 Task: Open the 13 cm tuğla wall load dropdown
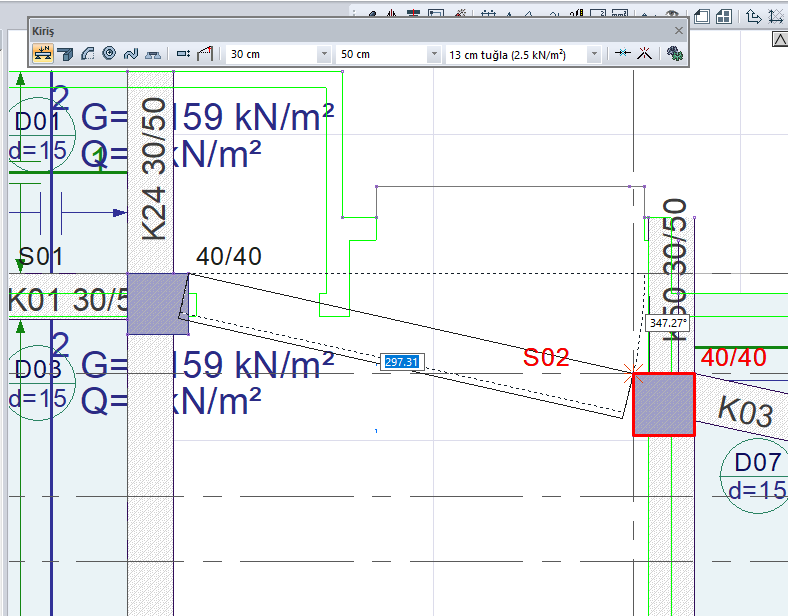point(594,54)
